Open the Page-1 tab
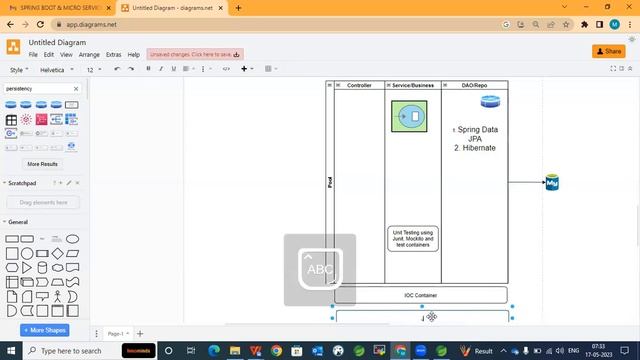This screenshot has width=640, height=360. tap(118, 334)
